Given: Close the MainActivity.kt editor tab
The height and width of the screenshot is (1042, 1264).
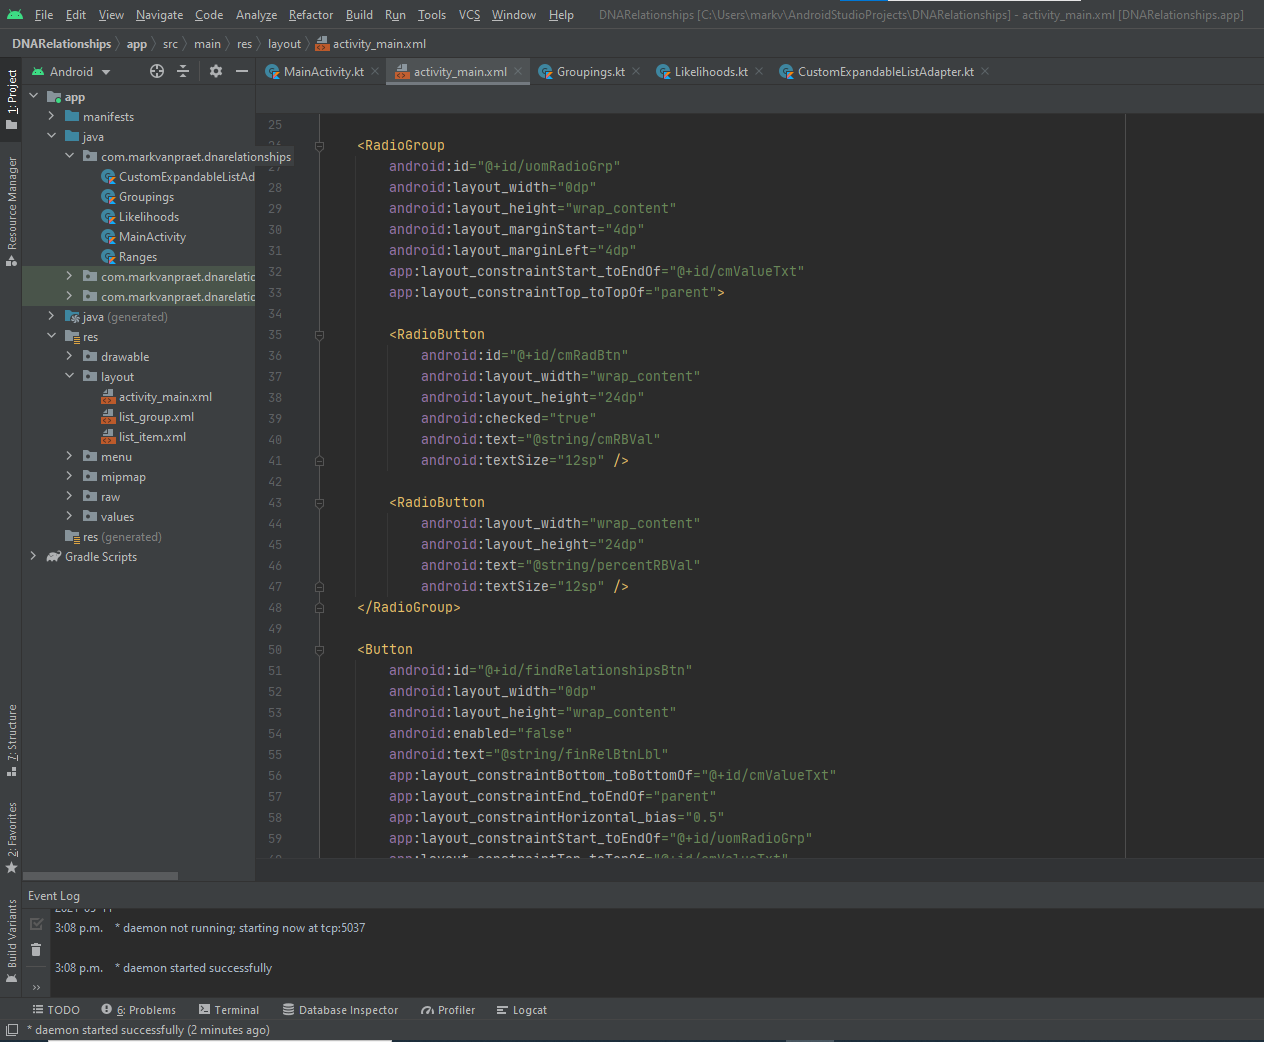Looking at the screenshot, I should coord(375,71).
